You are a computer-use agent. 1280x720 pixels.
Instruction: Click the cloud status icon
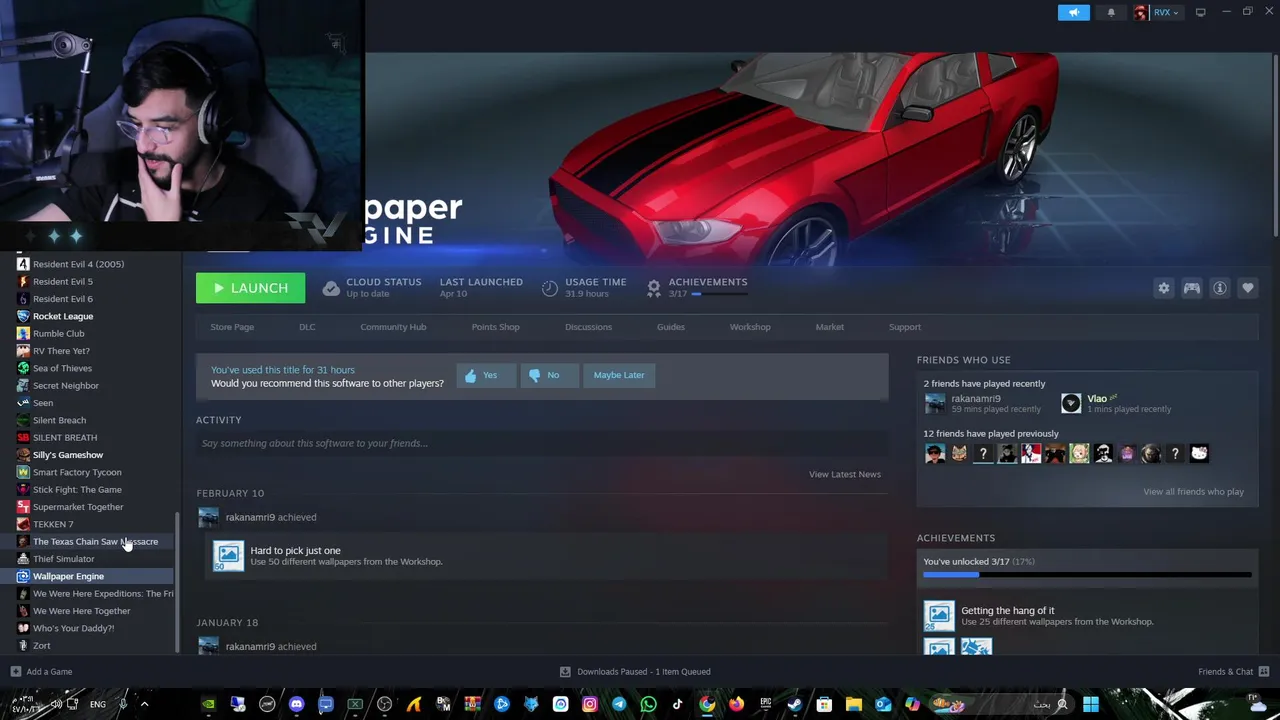pos(331,288)
